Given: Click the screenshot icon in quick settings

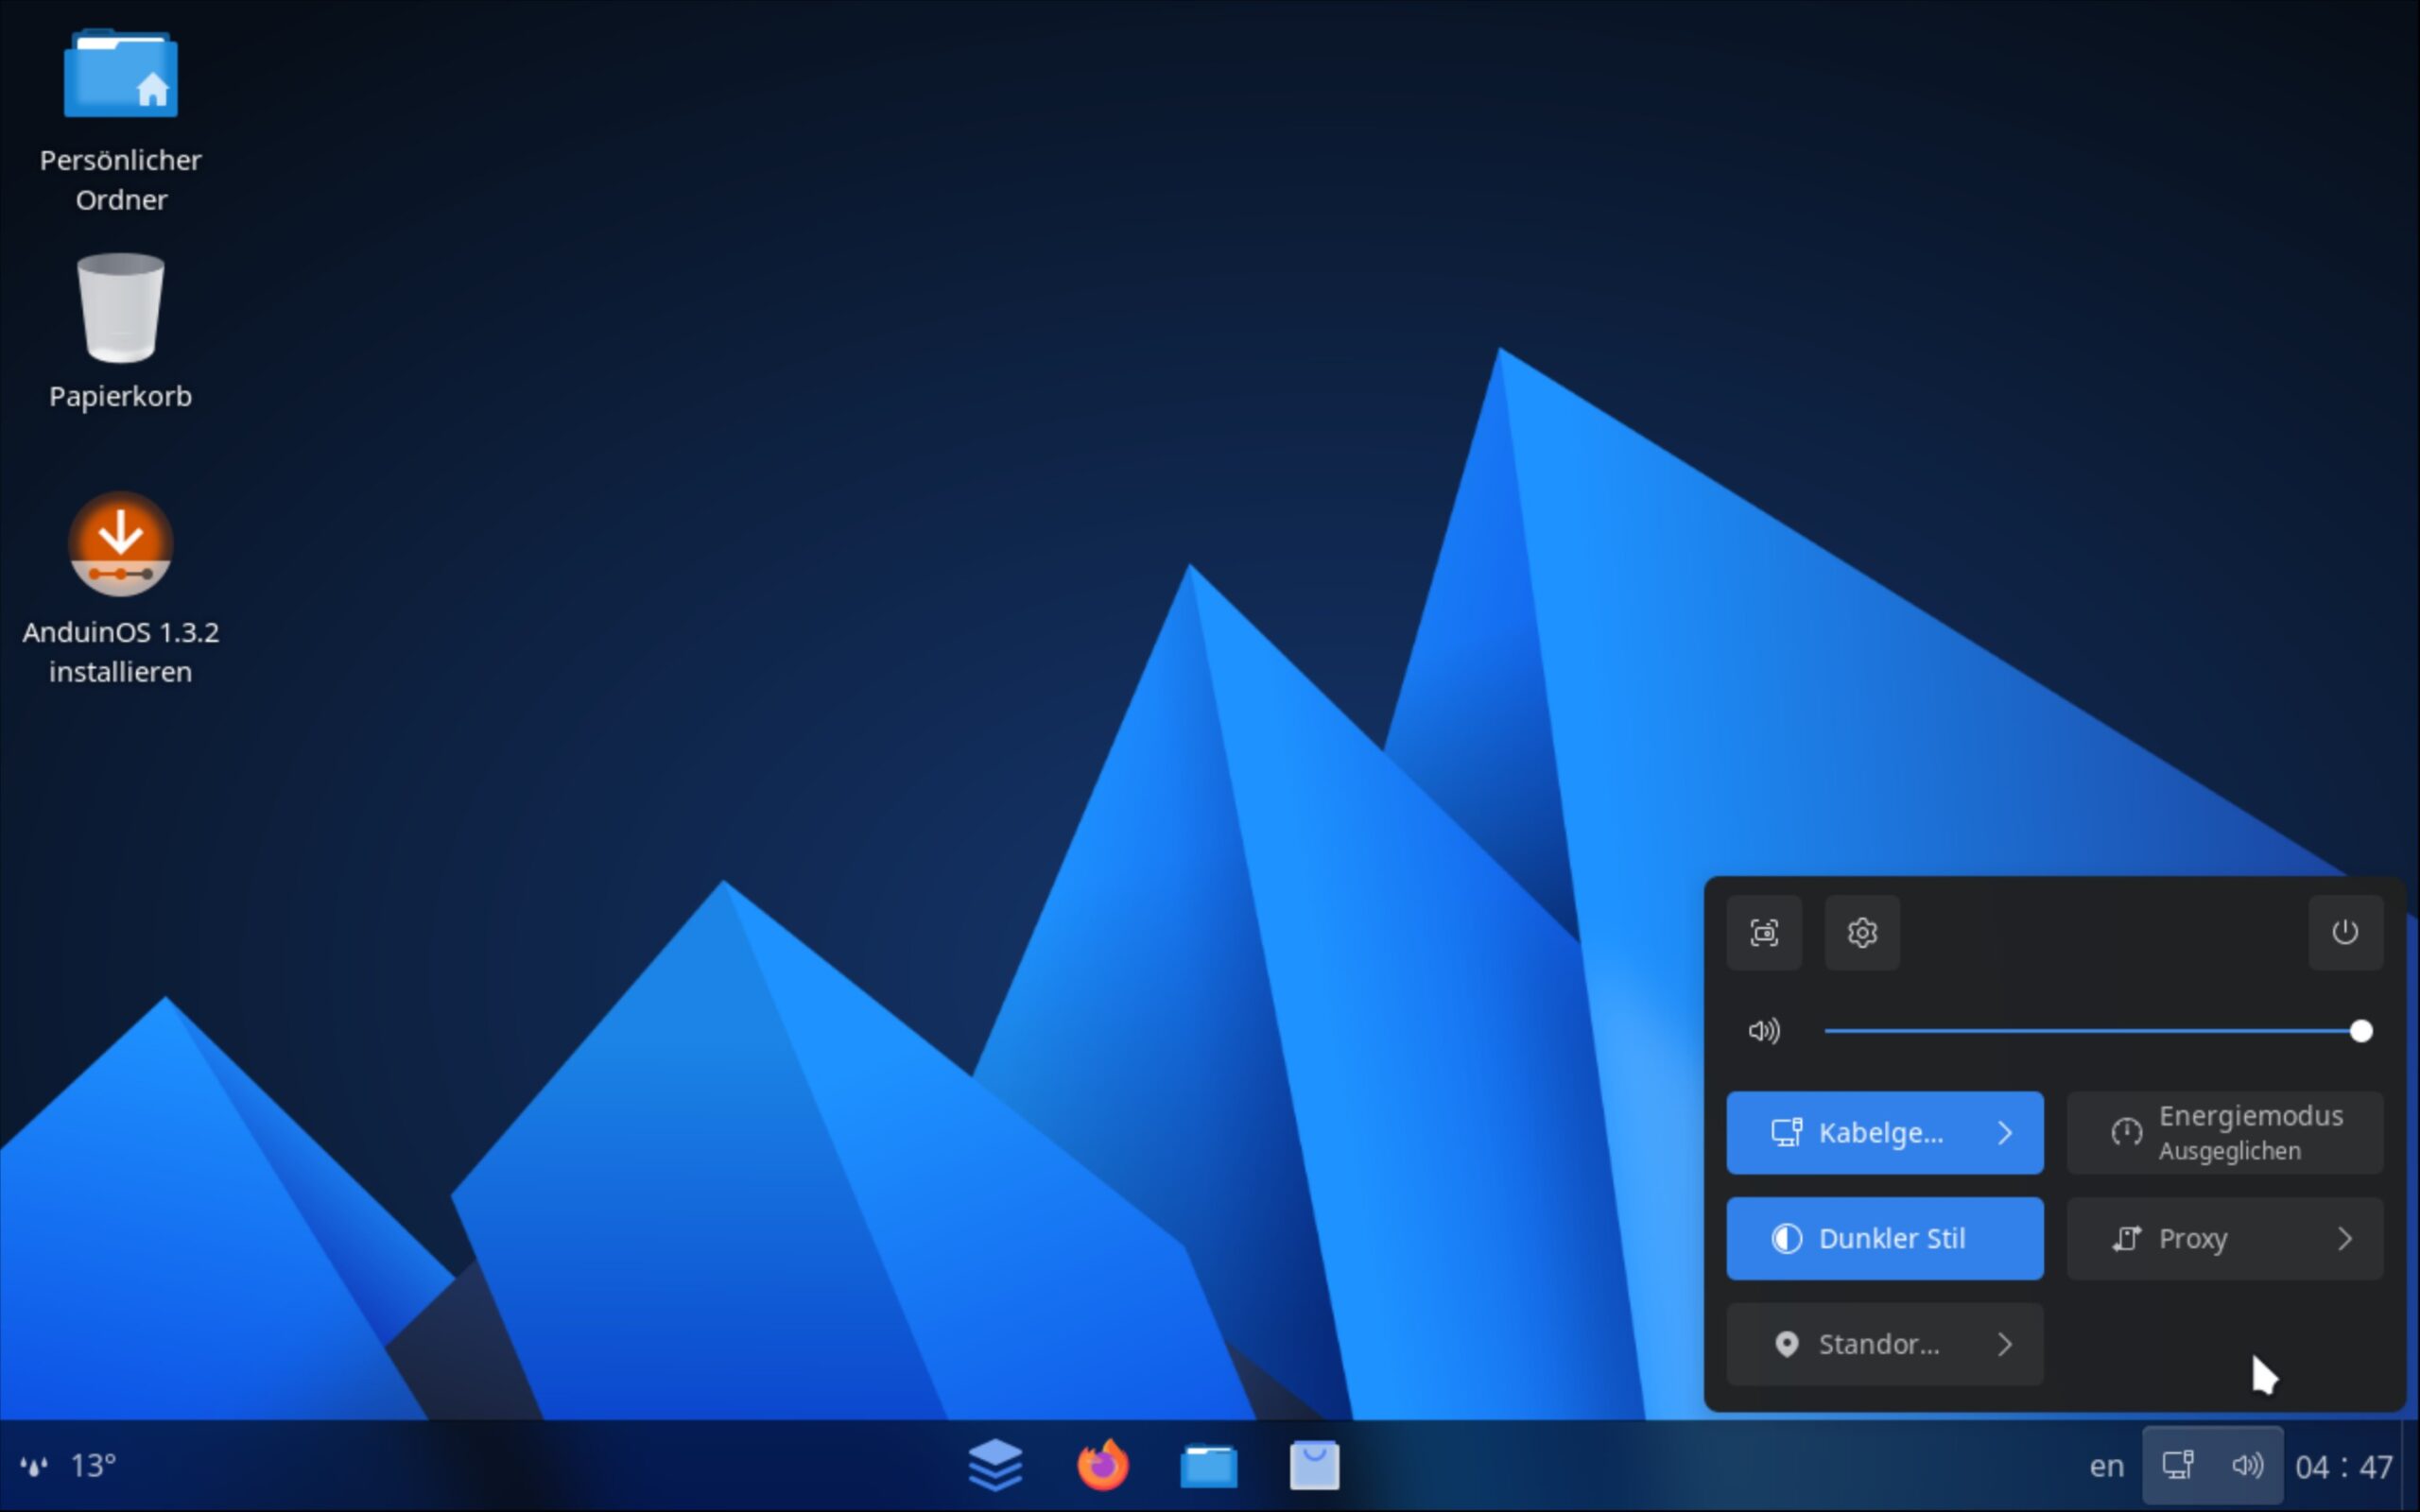Looking at the screenshot, I should tap(1764, 932).
